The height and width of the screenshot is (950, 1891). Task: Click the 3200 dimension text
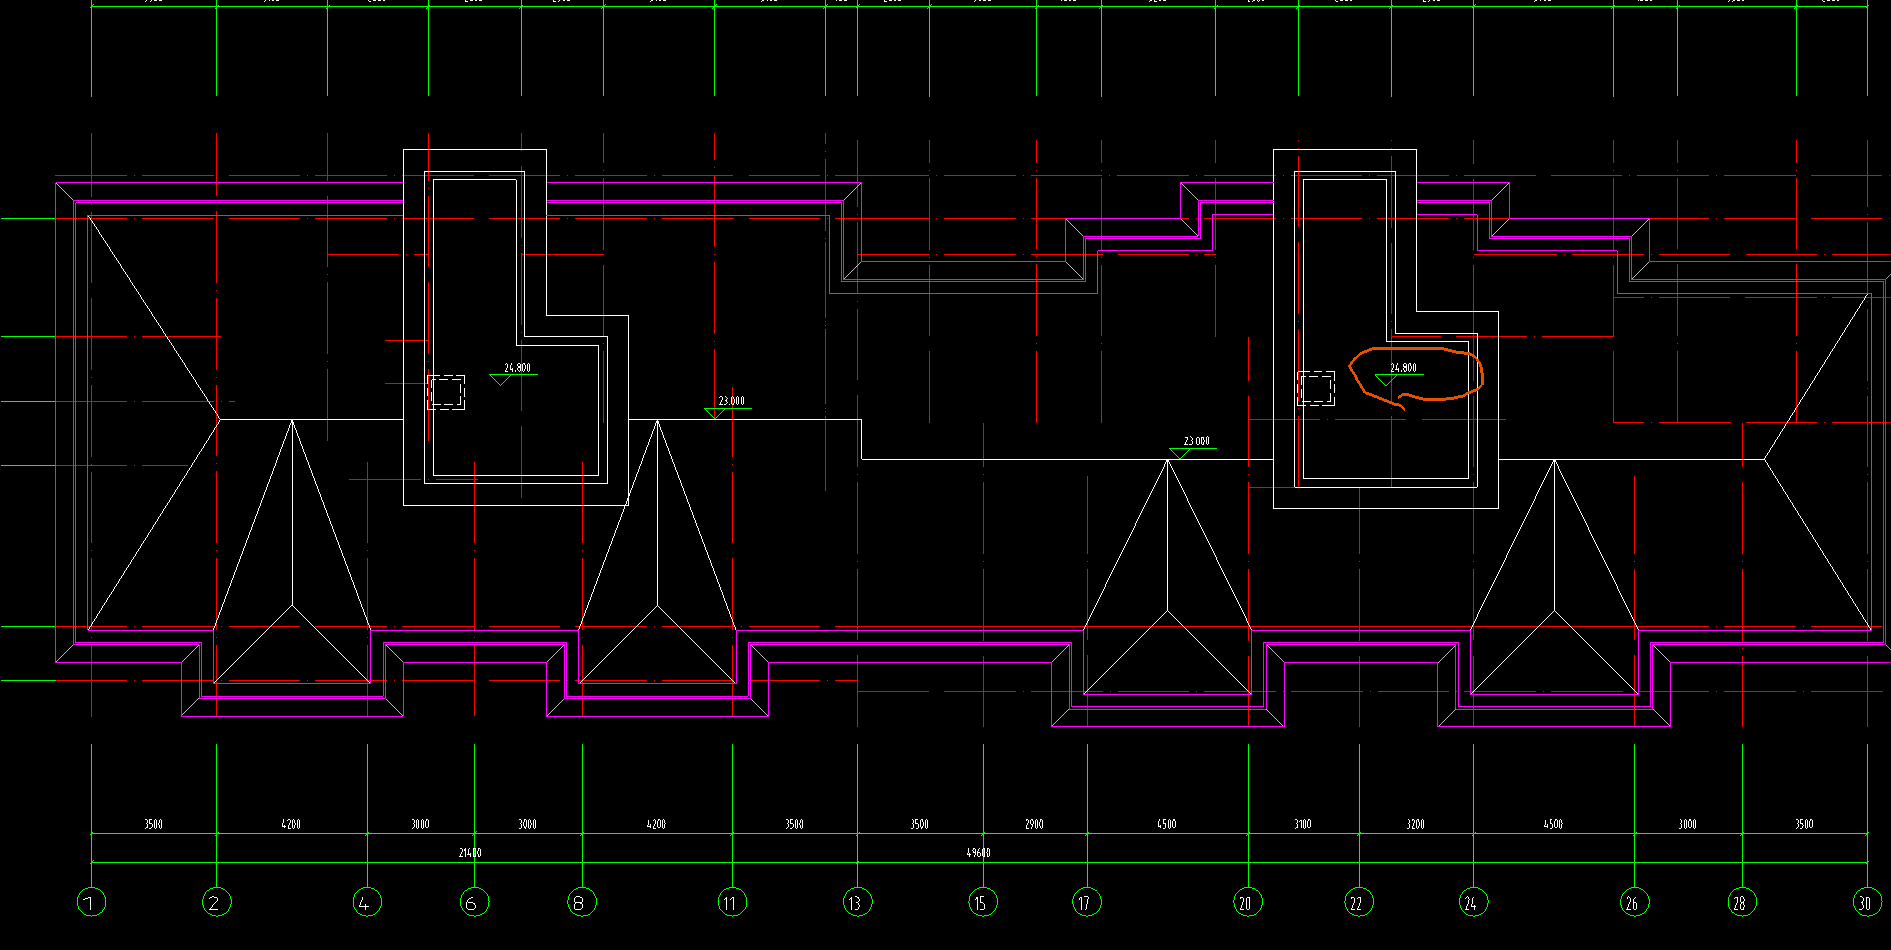click(x=1415, y=824)
